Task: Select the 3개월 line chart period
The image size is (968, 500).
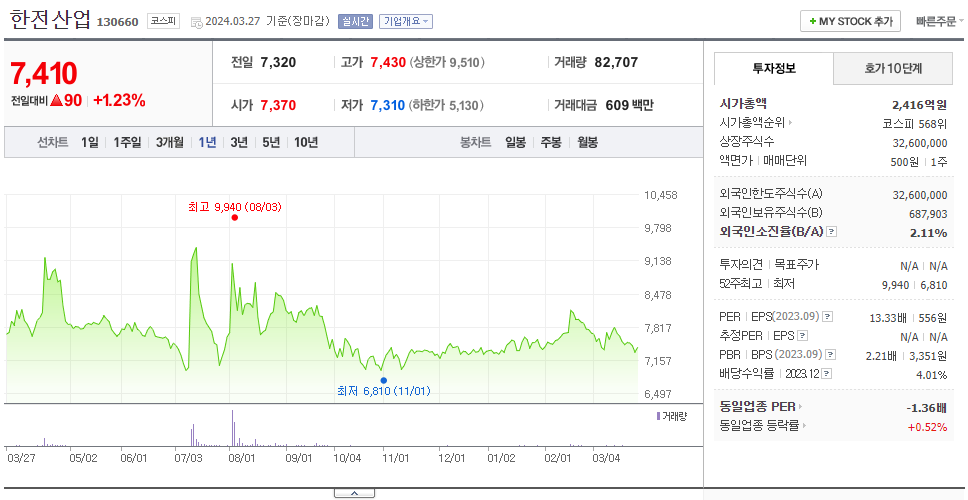Action: pyautogui.click(x=170, y=143)
